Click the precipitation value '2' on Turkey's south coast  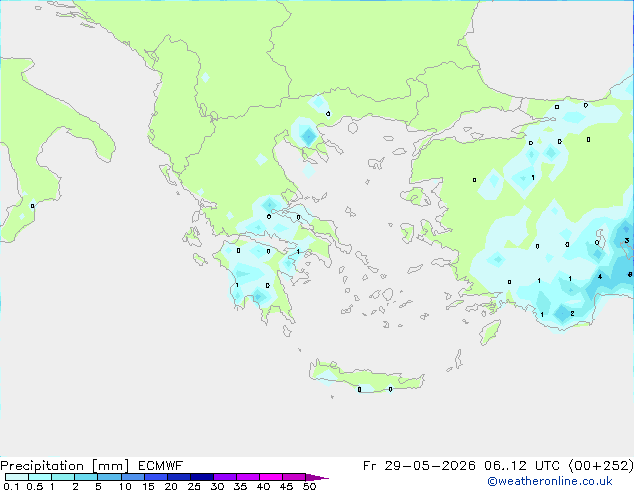(x=572, y=313)
